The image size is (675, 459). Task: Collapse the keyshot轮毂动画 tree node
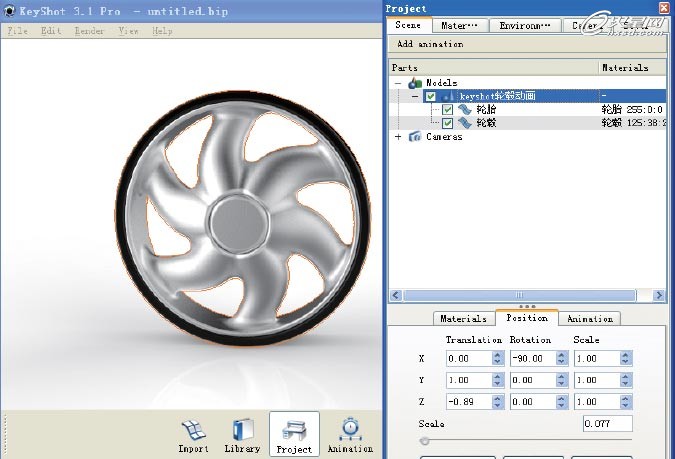414,97
